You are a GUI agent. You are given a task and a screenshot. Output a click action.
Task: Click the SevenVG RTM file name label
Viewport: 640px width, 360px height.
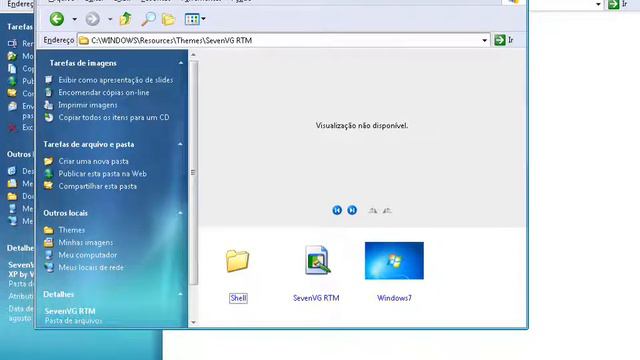[x=316, y=298]
